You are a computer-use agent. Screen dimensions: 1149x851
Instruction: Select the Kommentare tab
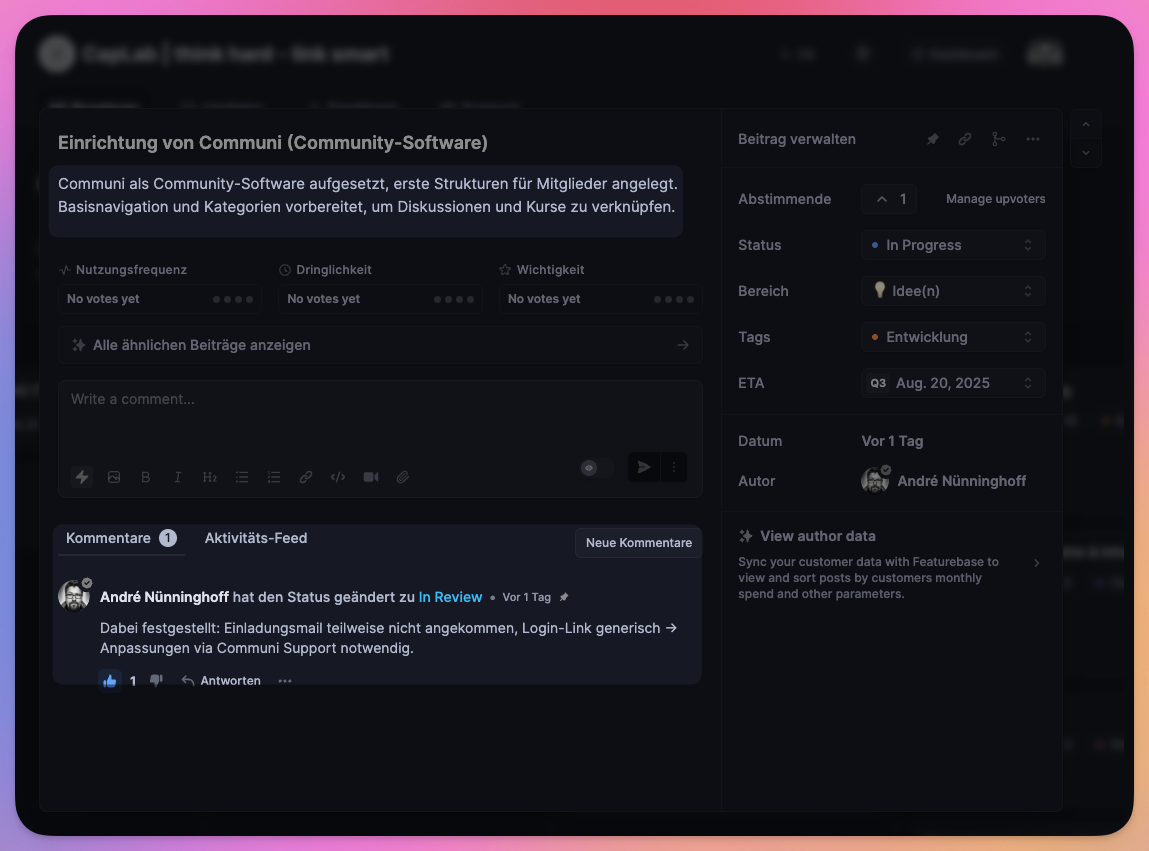tap(109, 538)
